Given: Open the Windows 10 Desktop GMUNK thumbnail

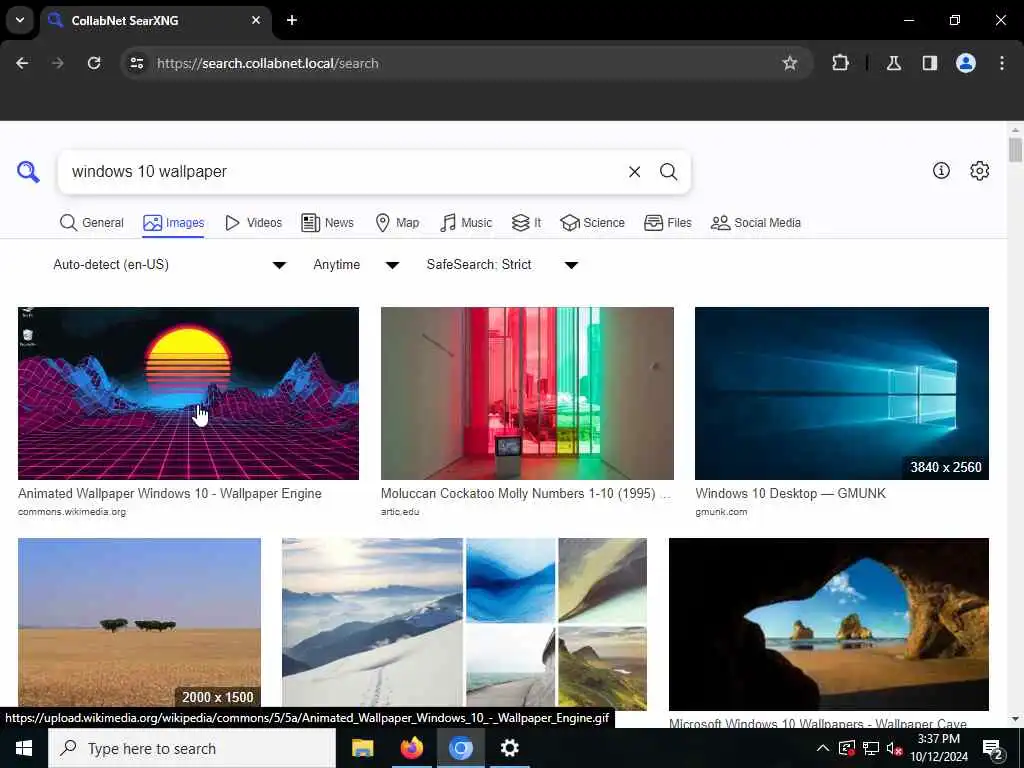Looking at the screenshot, I should click(842, 393).
